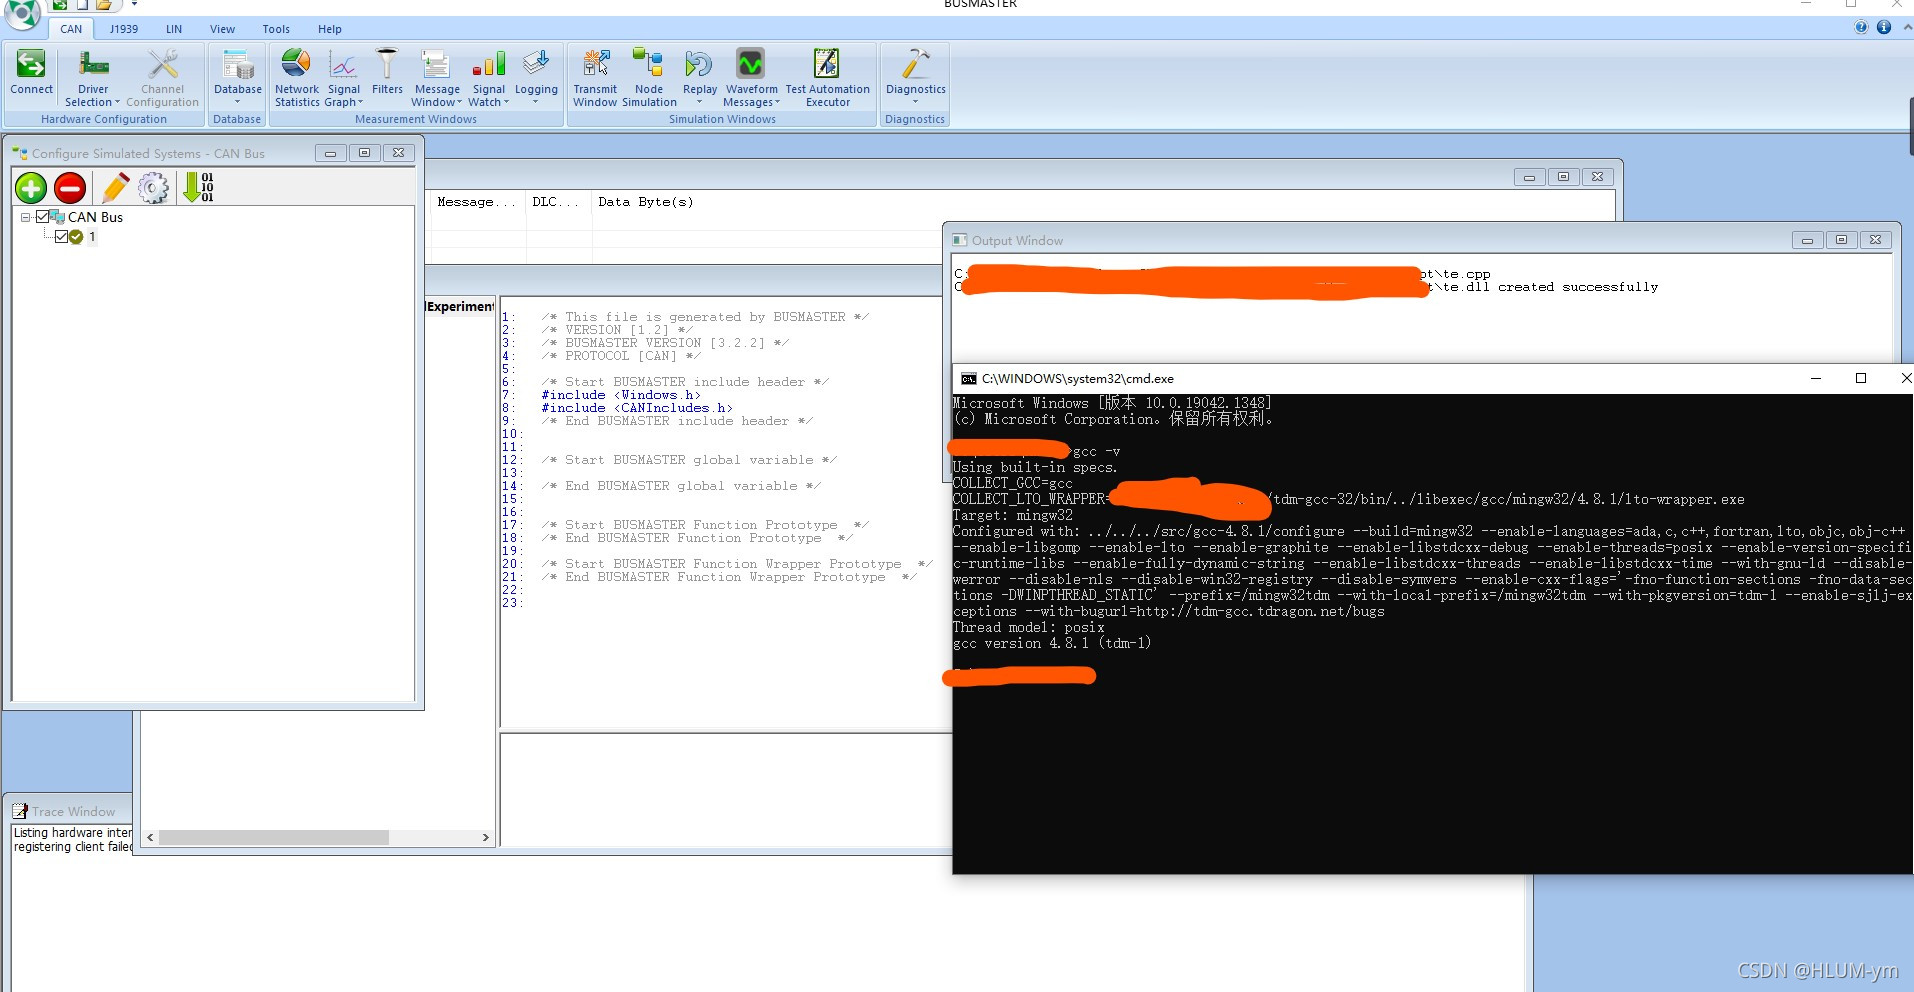Click the info icon at top right

1883,27
